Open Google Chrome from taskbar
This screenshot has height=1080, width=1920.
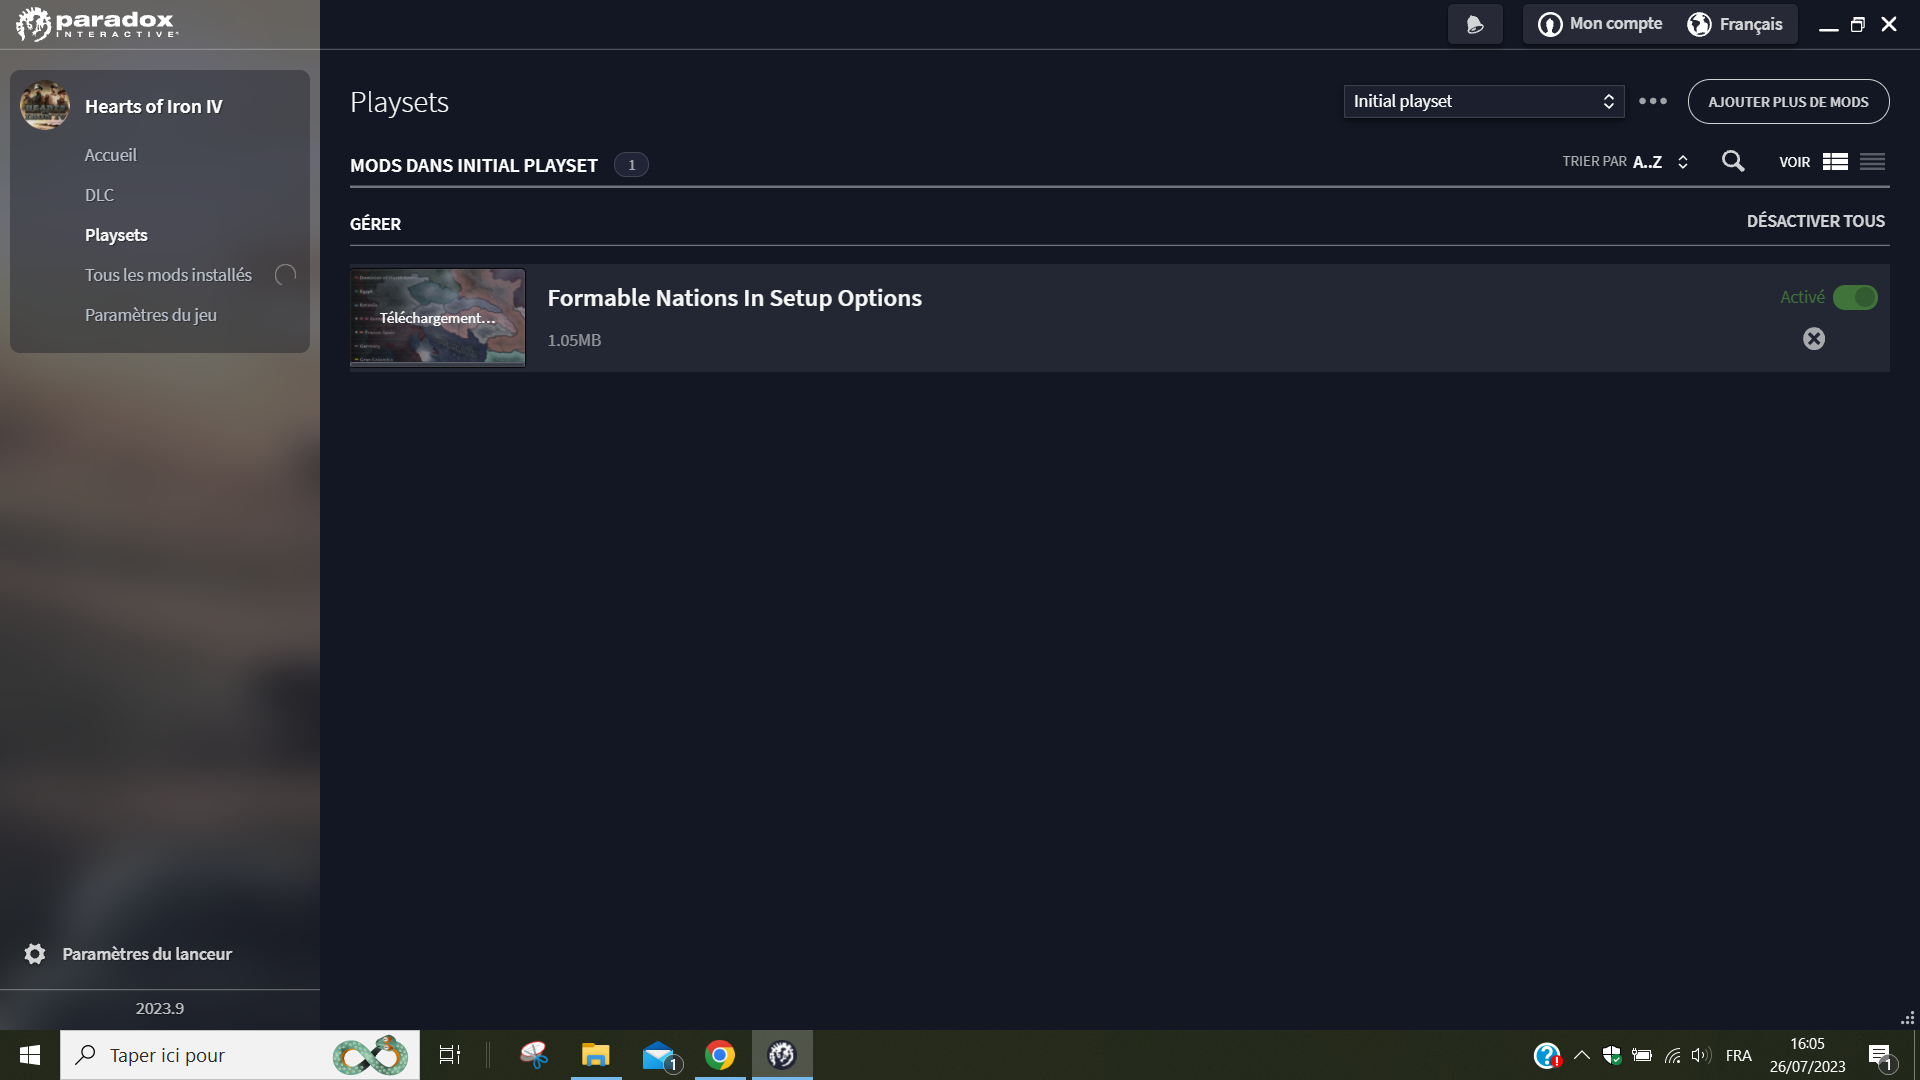(720, 1055)
